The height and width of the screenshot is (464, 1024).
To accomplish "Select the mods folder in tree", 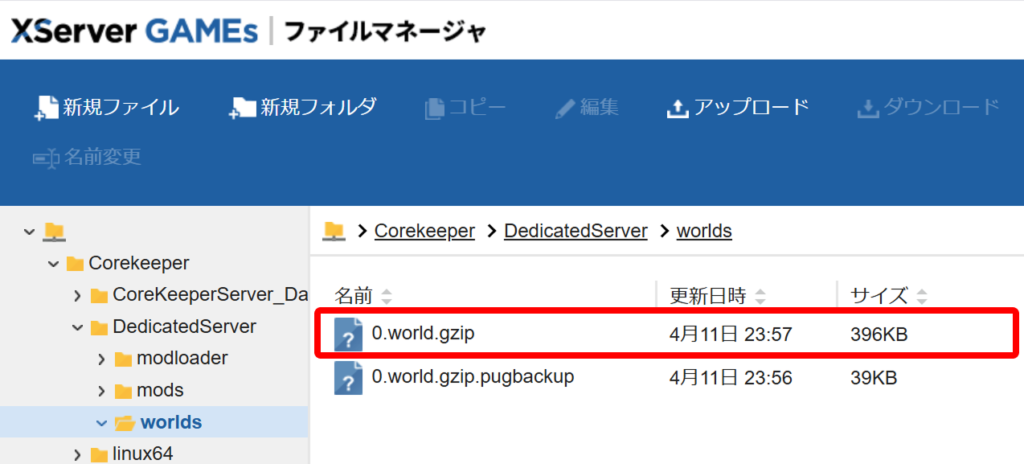I will click(160, 390).
